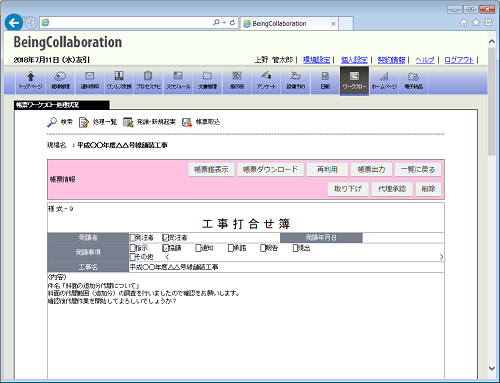Click ヘルプ link
500x383 pixels.
click(425, 60)
